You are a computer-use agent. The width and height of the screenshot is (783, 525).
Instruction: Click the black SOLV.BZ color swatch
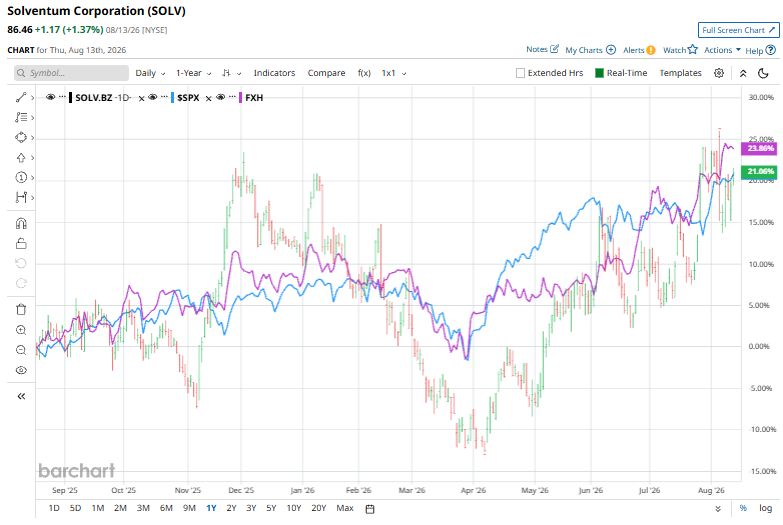[70, 97]
